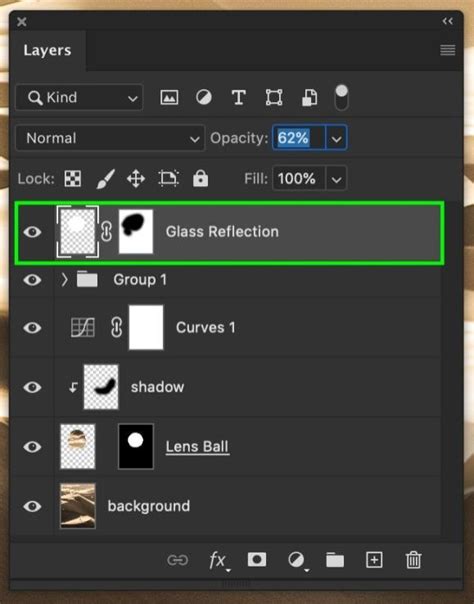Click the lock all padlock icon
This screenshot has height=604, width=474.
coord(201,178)
